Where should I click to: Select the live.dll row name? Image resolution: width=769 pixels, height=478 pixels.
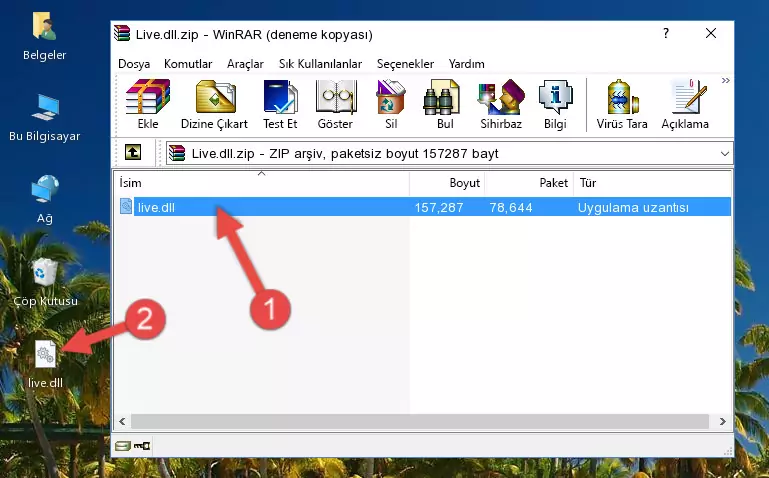click(156, 207)
